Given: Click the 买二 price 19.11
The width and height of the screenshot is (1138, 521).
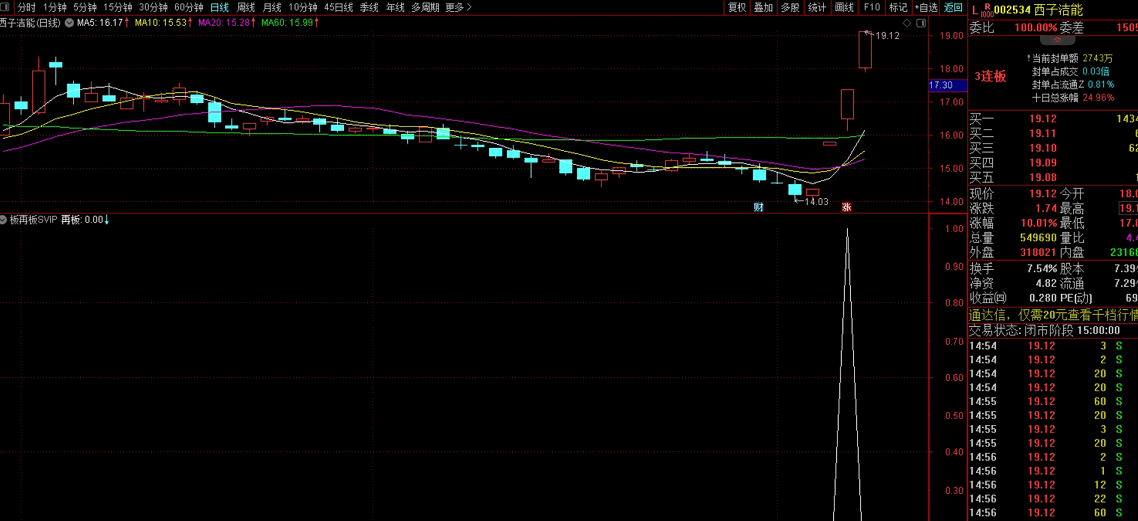Looking at the screenshot, I should click(1041, 133).
